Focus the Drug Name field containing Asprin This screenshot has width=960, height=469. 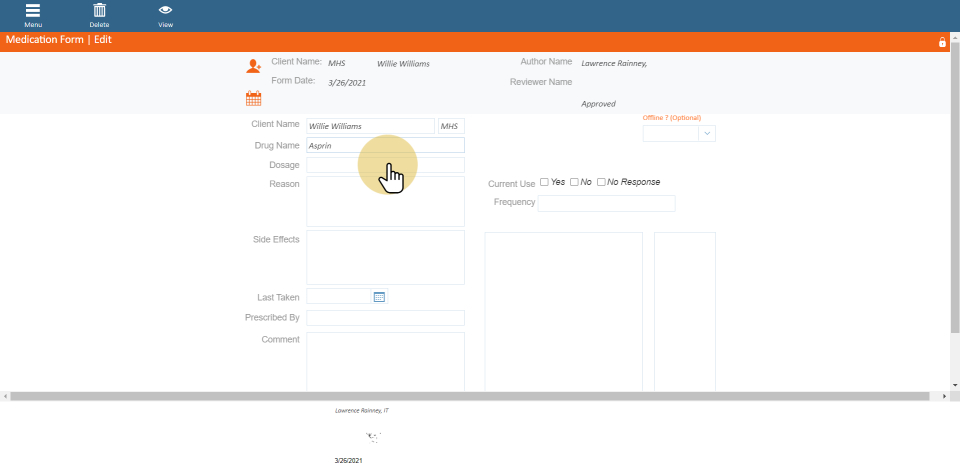(x=385, y=145)
